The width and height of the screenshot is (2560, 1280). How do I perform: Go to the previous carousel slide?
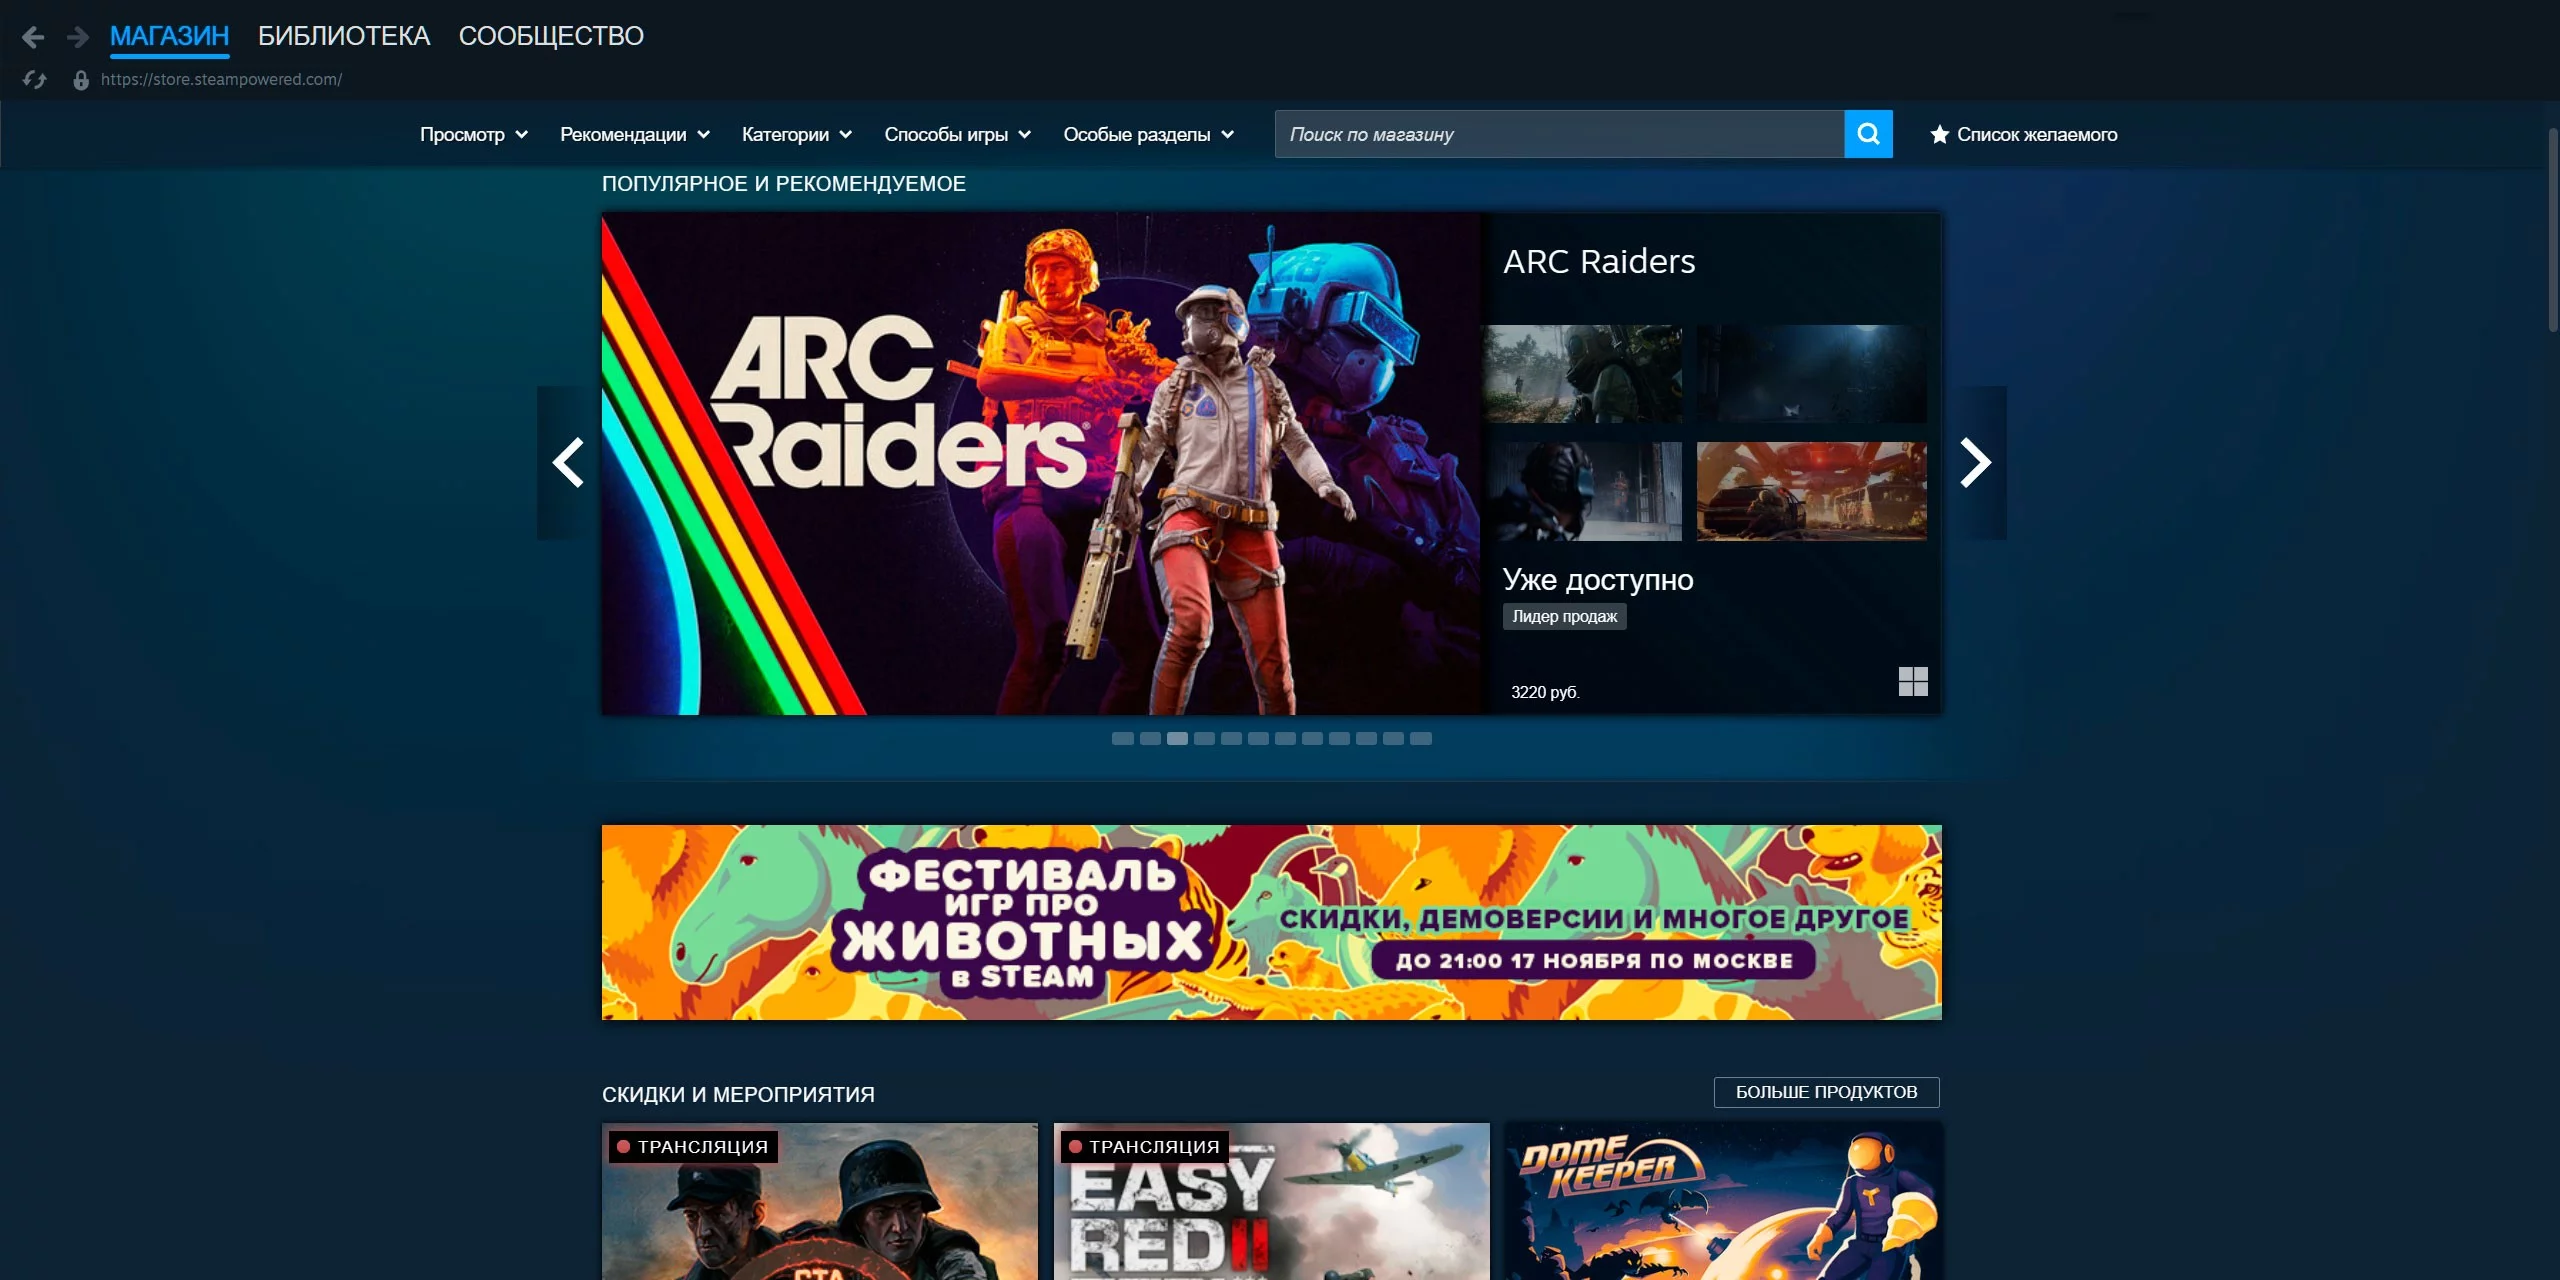pyautogui.click(x=568, y=463)
